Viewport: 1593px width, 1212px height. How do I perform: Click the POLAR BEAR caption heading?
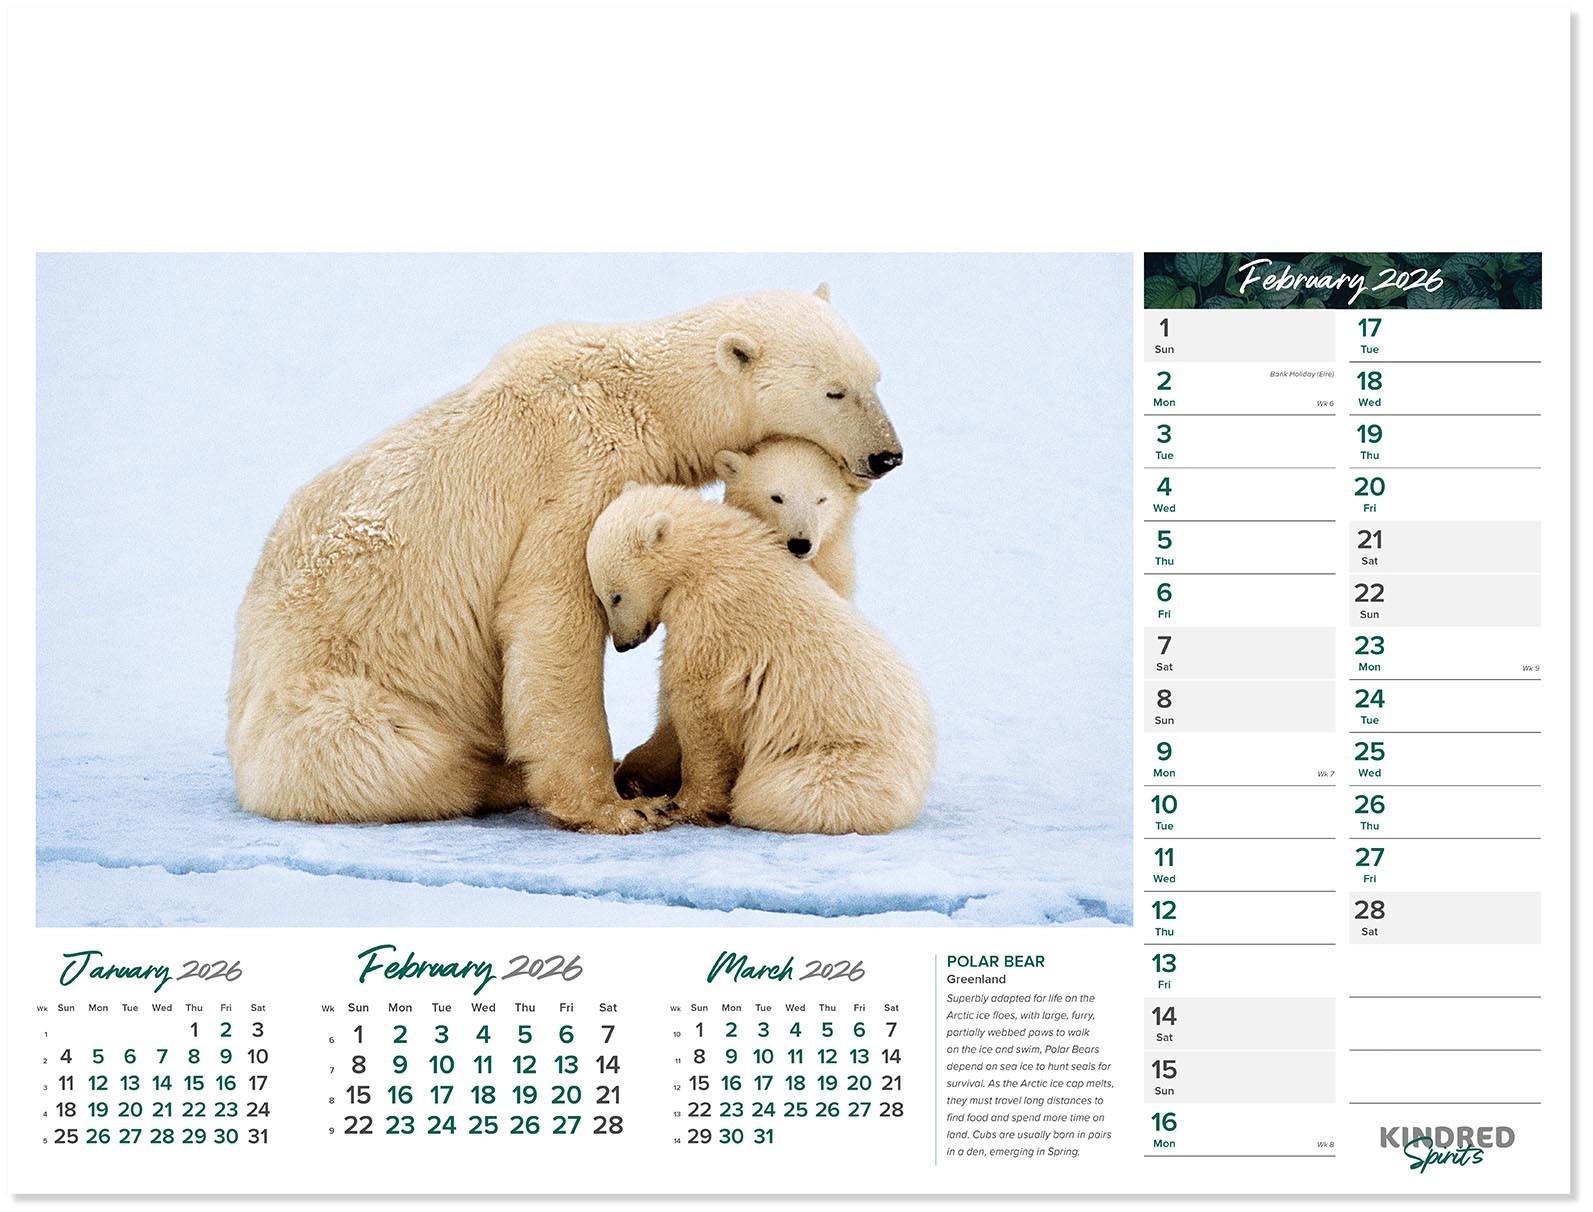995,961
